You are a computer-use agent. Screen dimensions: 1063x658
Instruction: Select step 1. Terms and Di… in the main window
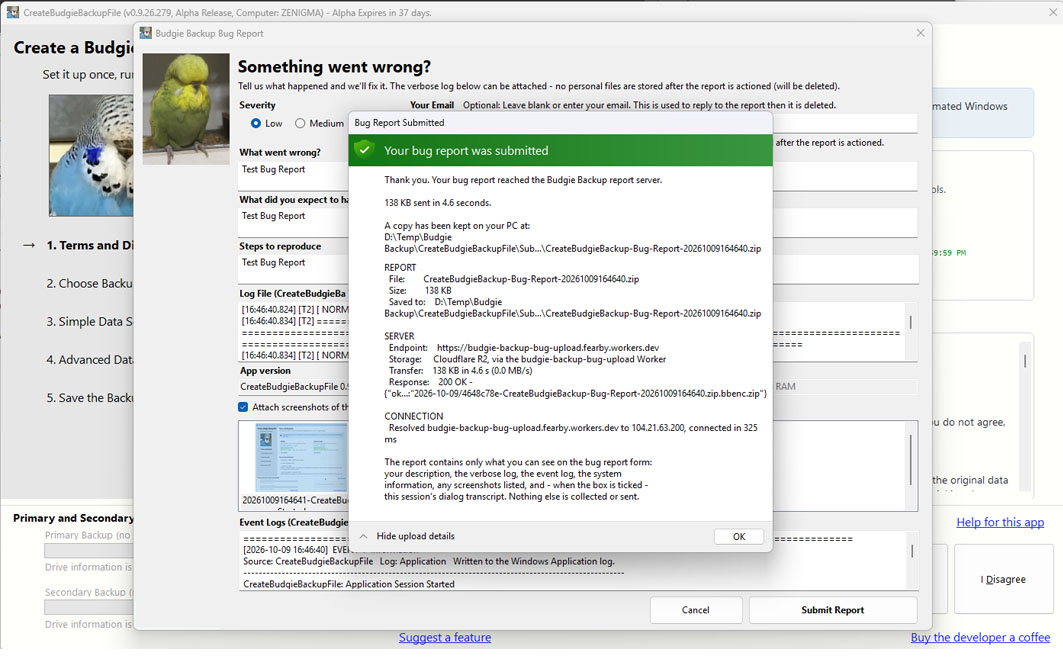point(89,245)
